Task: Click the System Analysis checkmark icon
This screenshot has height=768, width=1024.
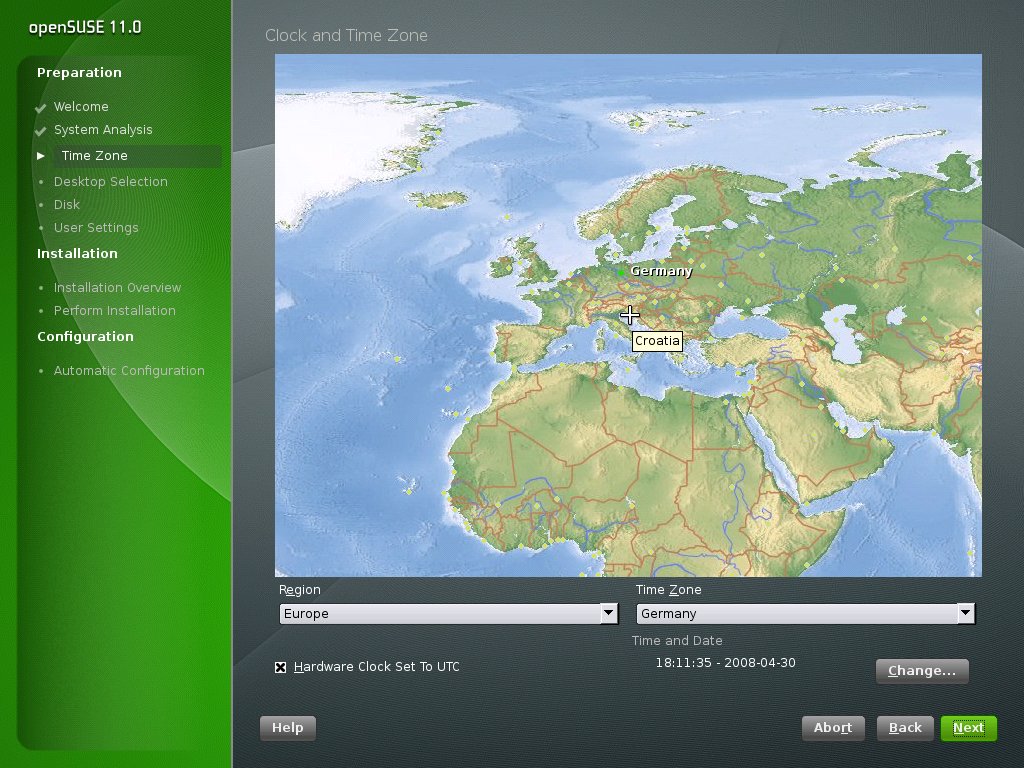Action: click(40, 131)
